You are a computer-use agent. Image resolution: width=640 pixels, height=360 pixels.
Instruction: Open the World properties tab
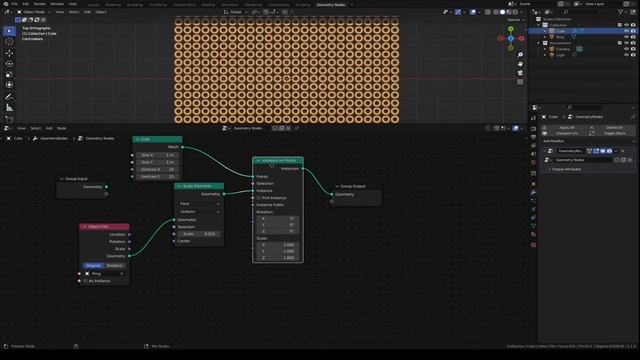click(x=533, y=162)
